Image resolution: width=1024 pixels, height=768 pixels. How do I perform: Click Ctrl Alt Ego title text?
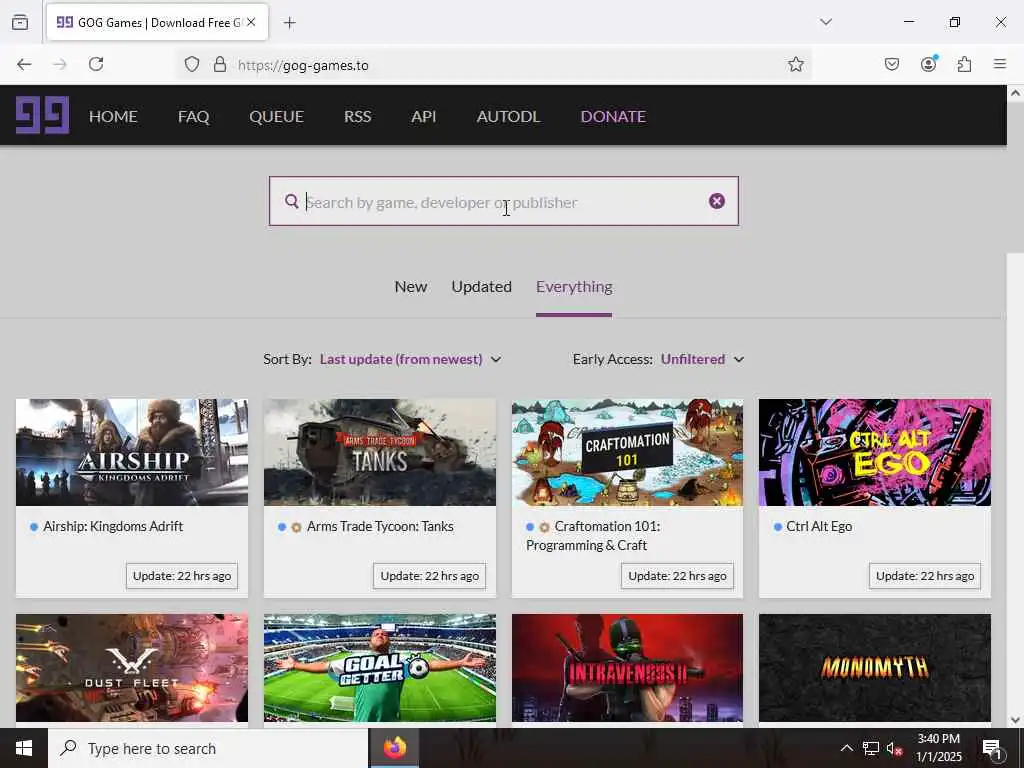click(819, 526)
